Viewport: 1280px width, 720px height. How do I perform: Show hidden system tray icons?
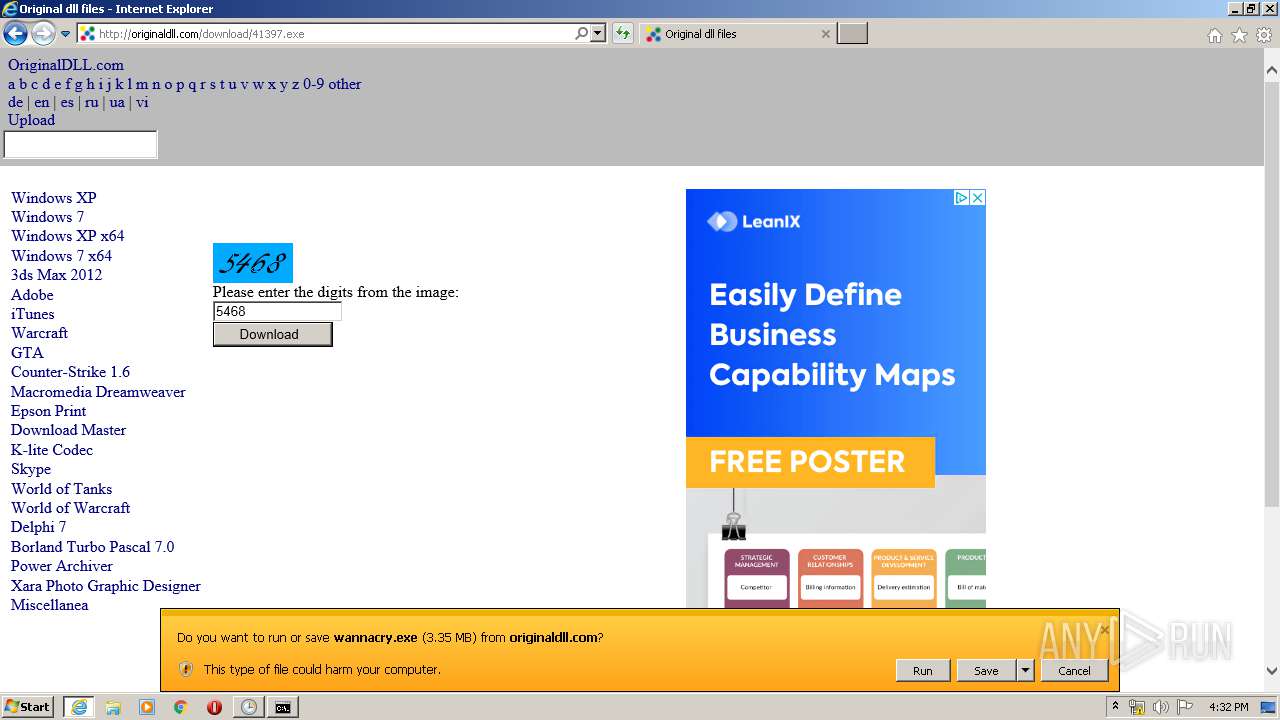click(1116, 707)
